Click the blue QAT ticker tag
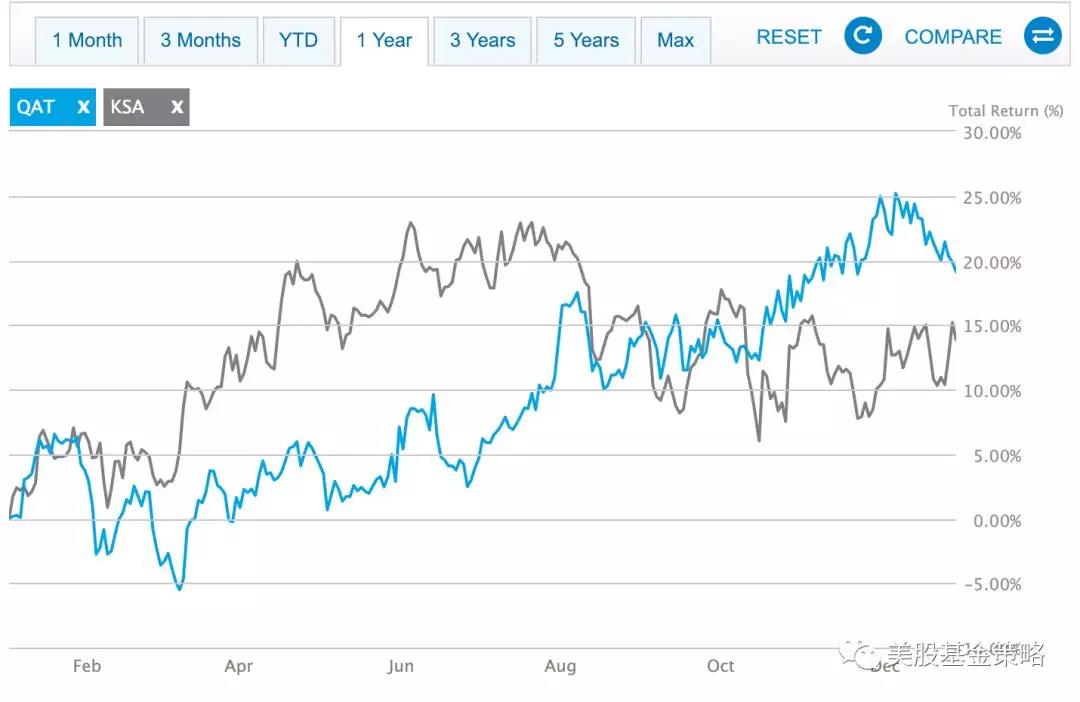The width and height of the screenshot is (1080, 702). (37, 107)
